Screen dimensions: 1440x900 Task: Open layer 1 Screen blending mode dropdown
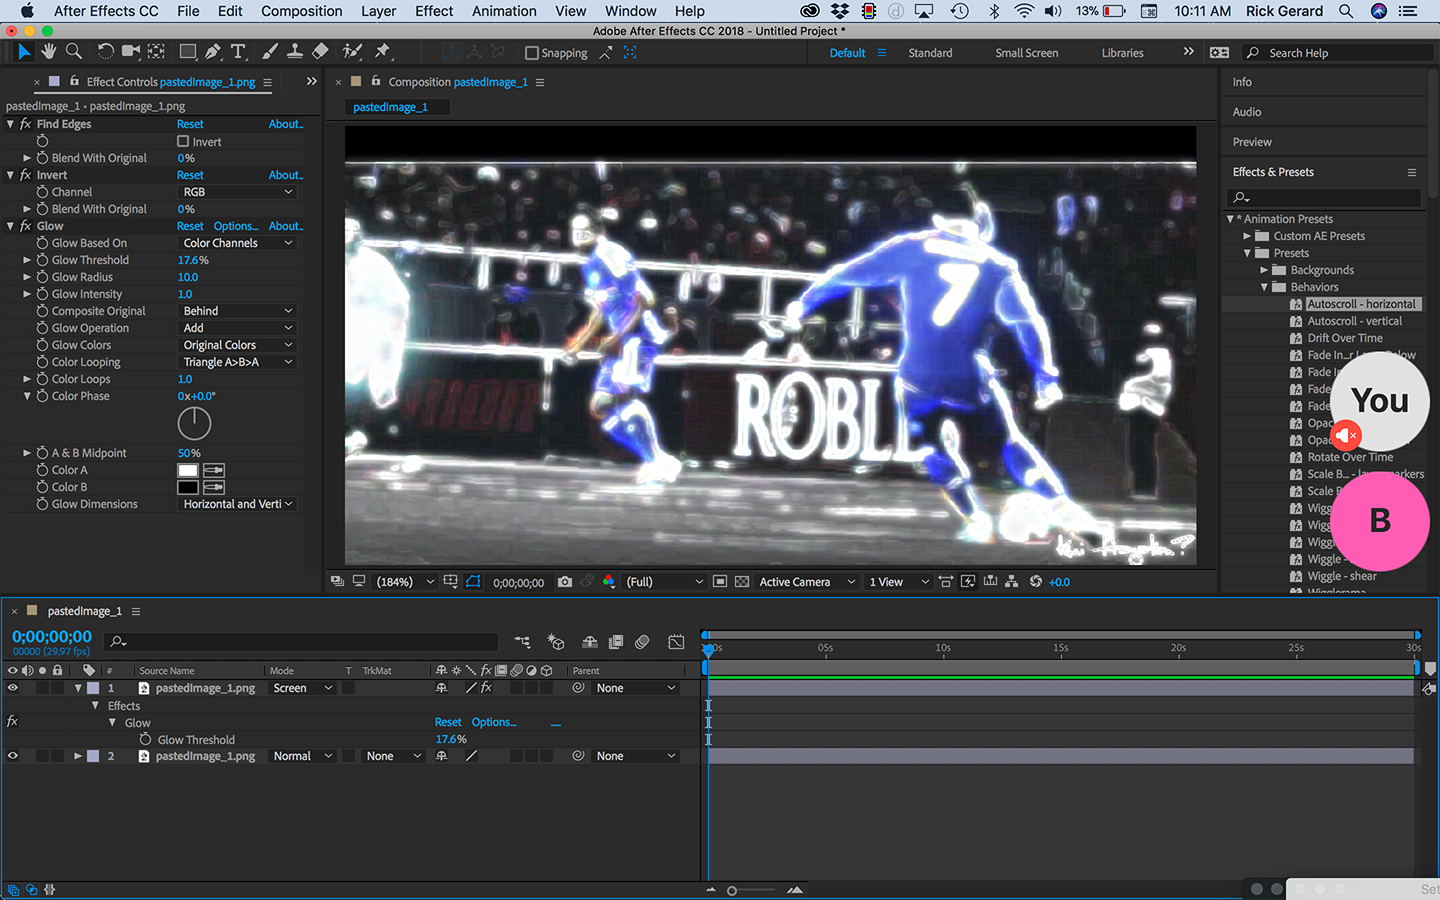tap(303, 688)
